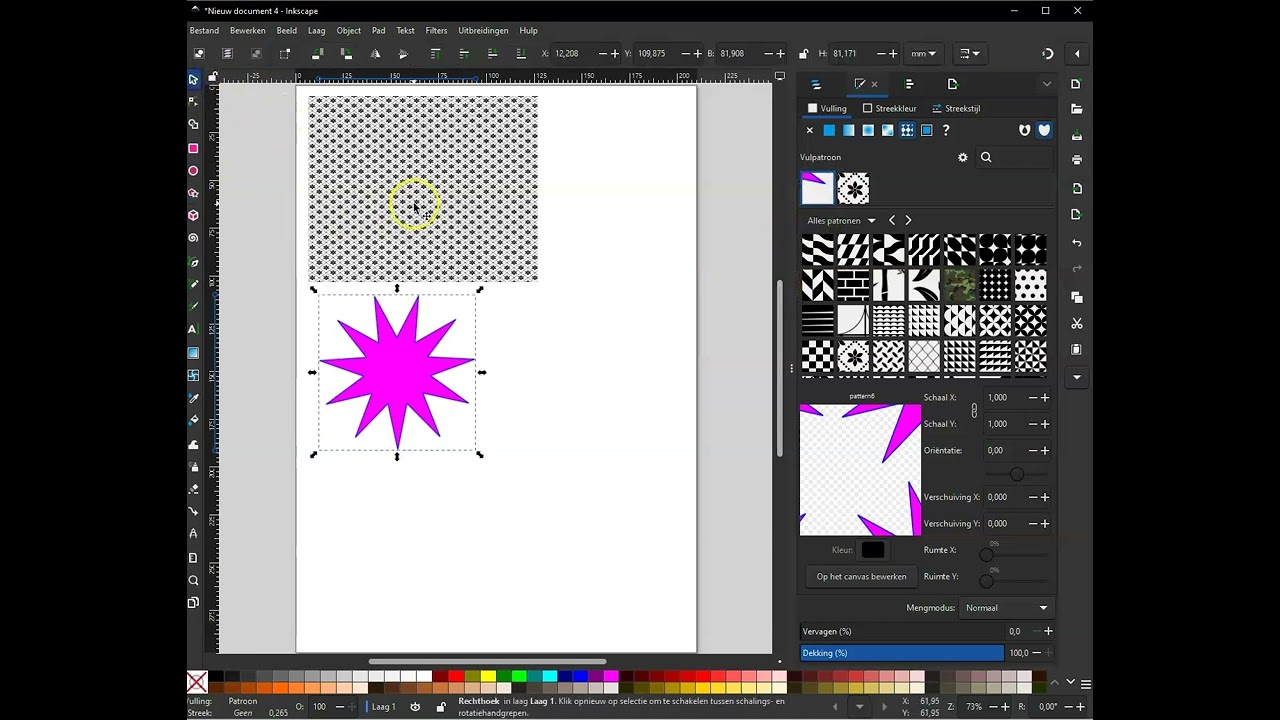
Task: Open the Mengmodus Normaal dropdown
Action: (1006, 608)
